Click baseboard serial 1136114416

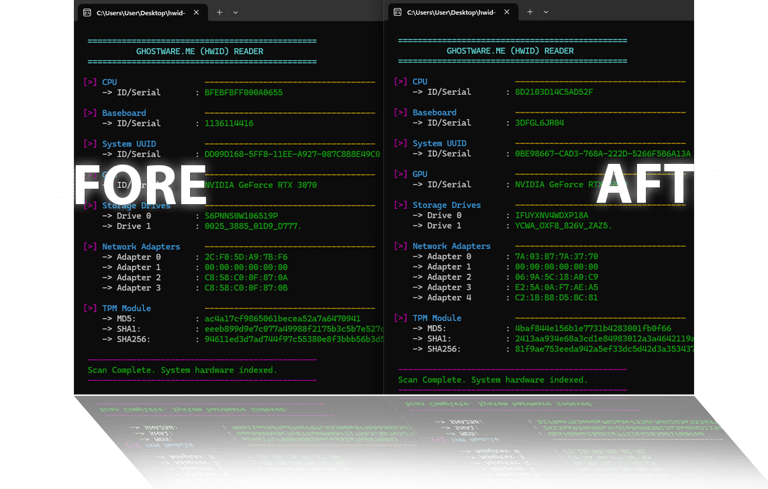click(229, 123)
